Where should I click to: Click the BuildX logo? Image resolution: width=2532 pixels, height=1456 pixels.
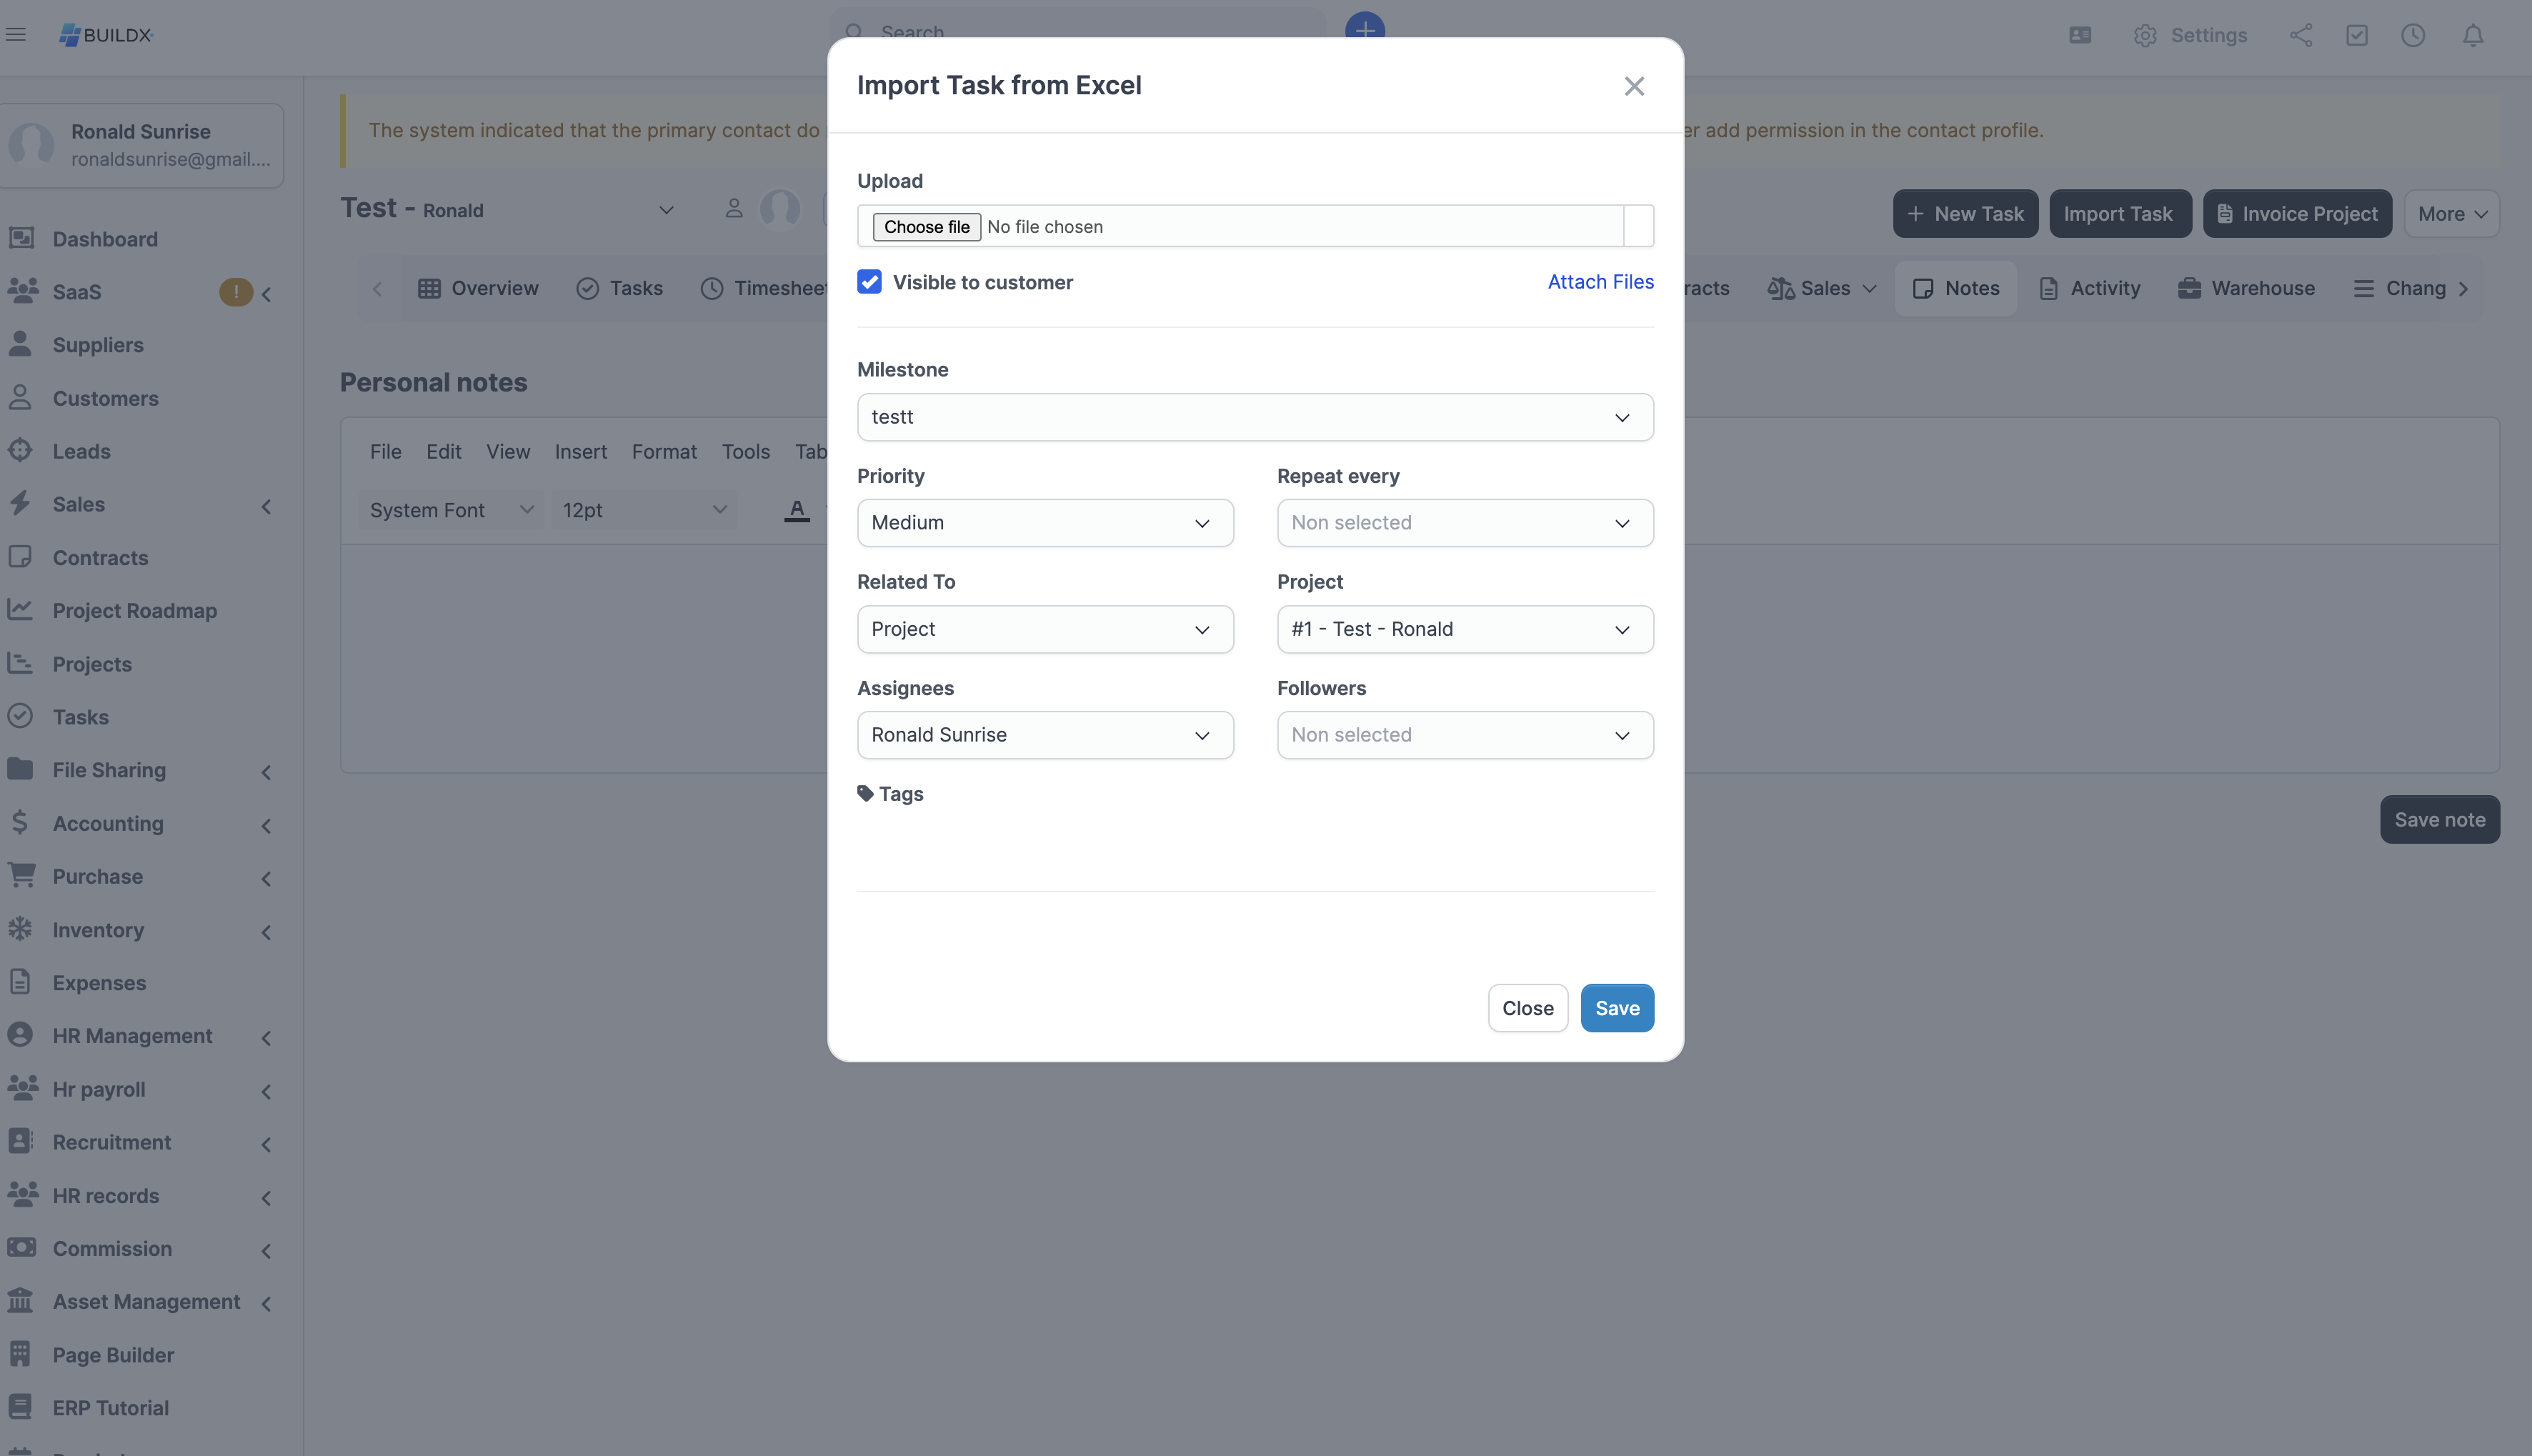coord(105,35)
